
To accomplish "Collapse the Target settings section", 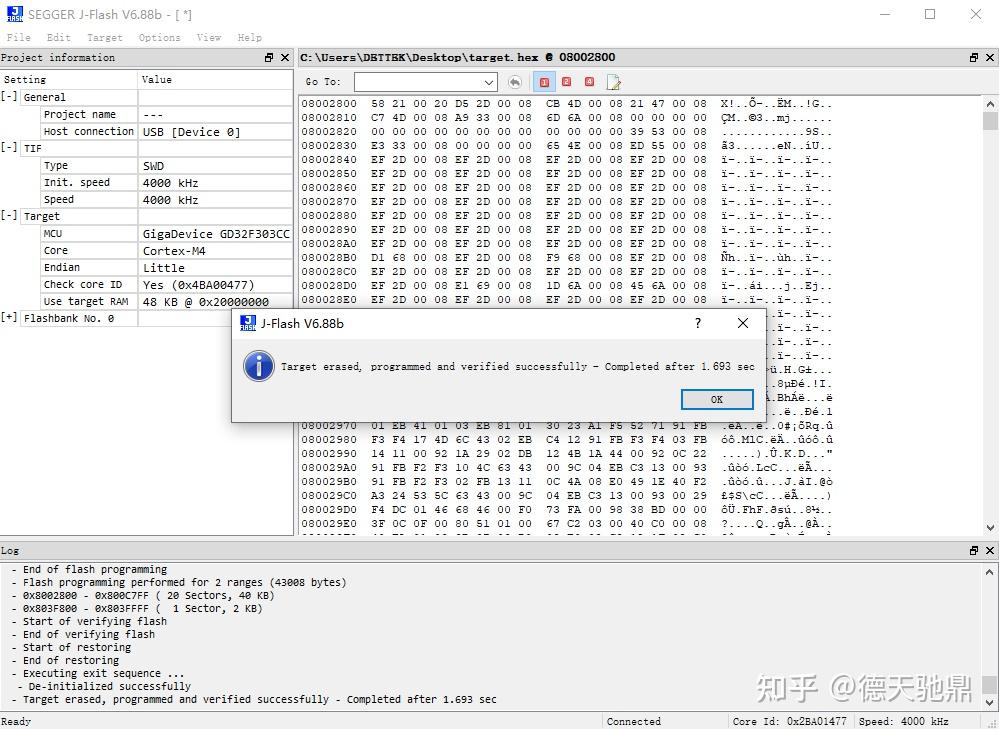I will click(x=10, y=216).
